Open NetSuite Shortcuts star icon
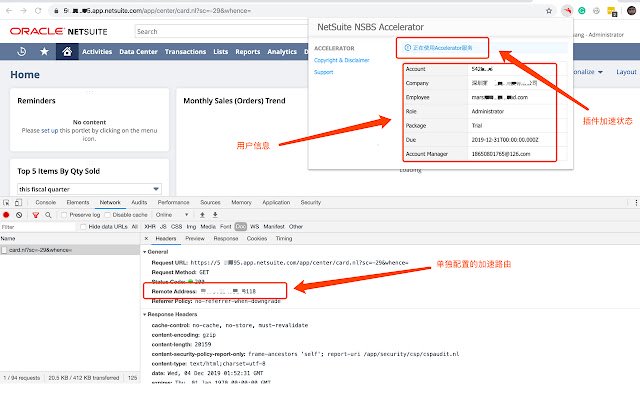 [44, 51]
